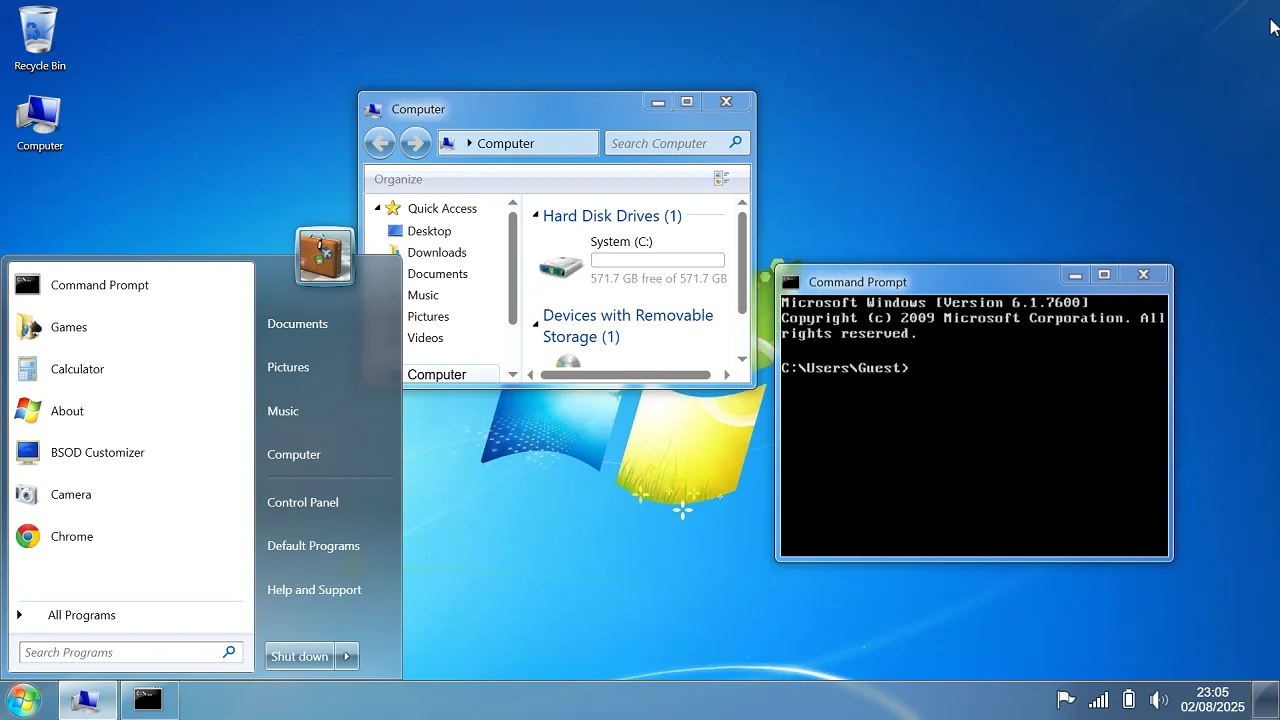
Task: Open BSOD Customizer from the Start menu
Action: coord(97,452)
